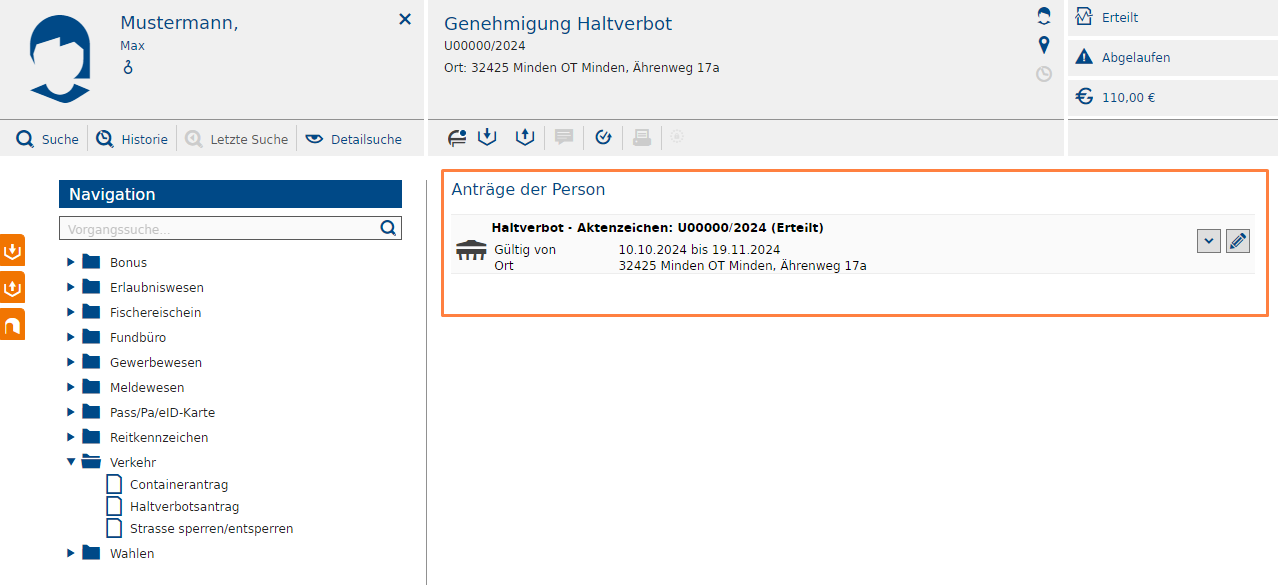The width and height of the screenshot is (1278, 585).
Task: Click into the Vorgangssuche input field
Action: pos(218,229)
